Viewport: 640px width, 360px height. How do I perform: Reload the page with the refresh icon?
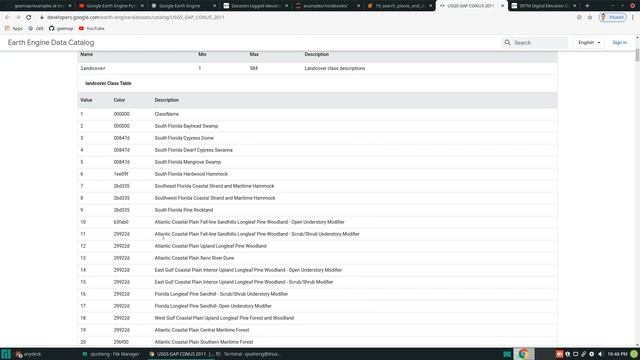coord(29,18)
